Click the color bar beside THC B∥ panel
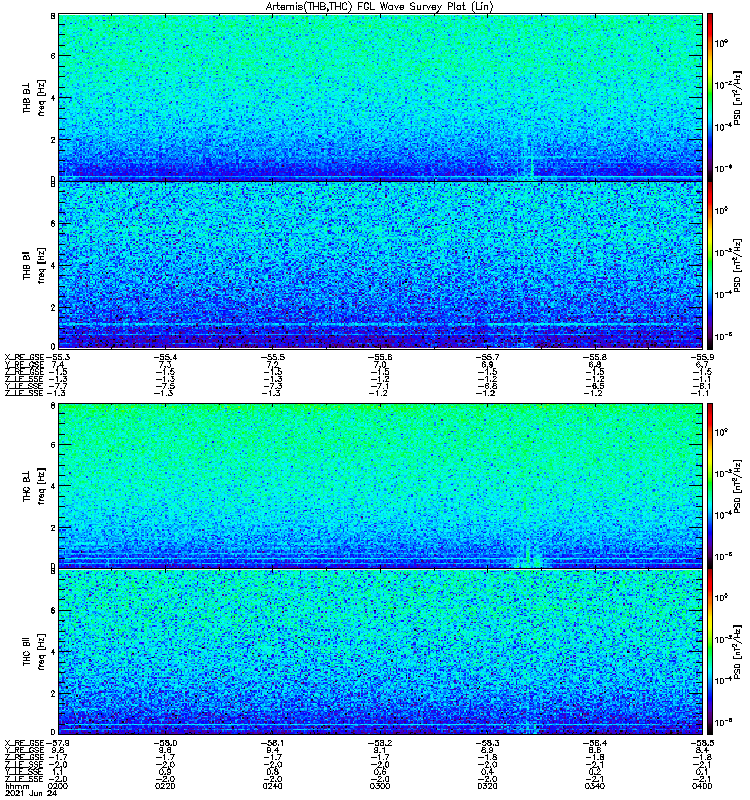The width and height of the screenshot is (750, 800). [x=710, y=652]
